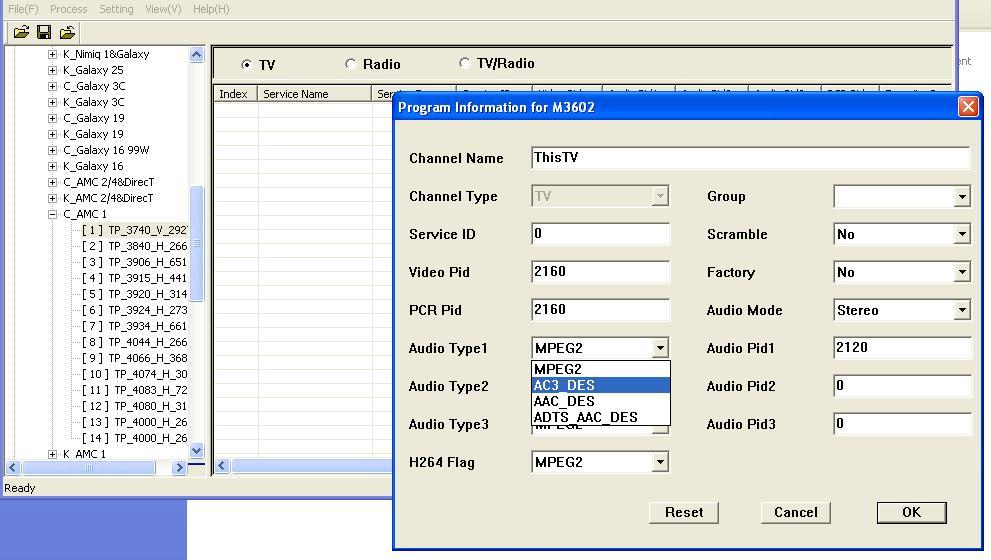Click the Video Pid input field
Screen dimensions: 991x560
600,272
